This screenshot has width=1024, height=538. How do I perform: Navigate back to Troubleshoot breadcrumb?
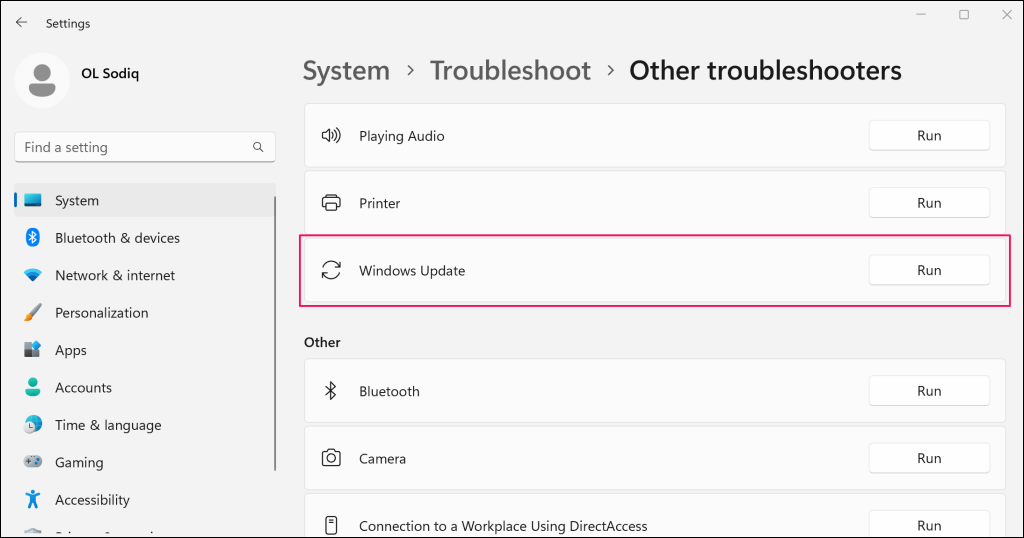(510, 71)
